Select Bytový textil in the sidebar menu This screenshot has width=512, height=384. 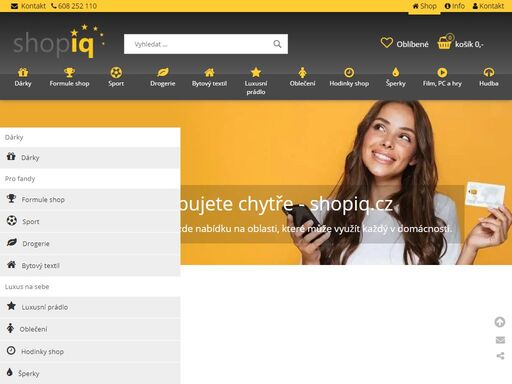tap(90, 265)
